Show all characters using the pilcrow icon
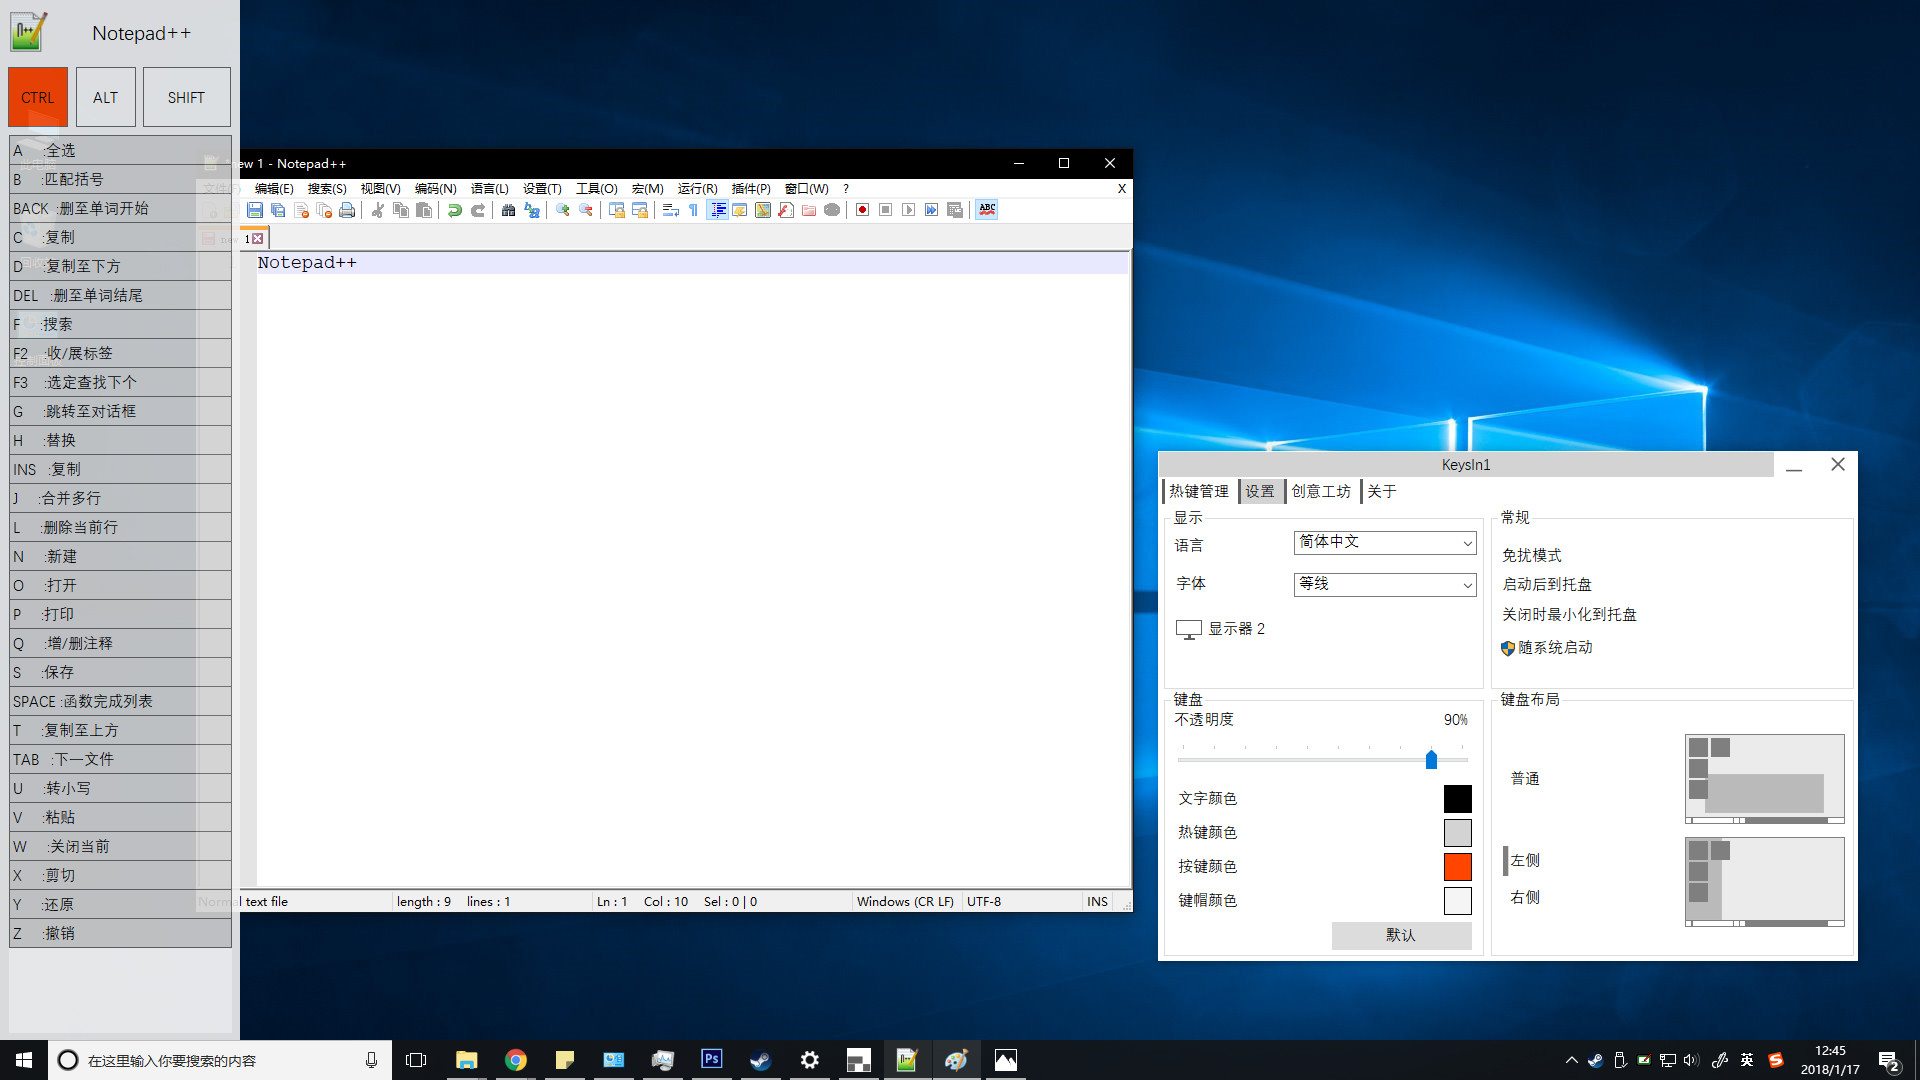Viewport: 1920px width, 1080px height. (x=693, y=210)
